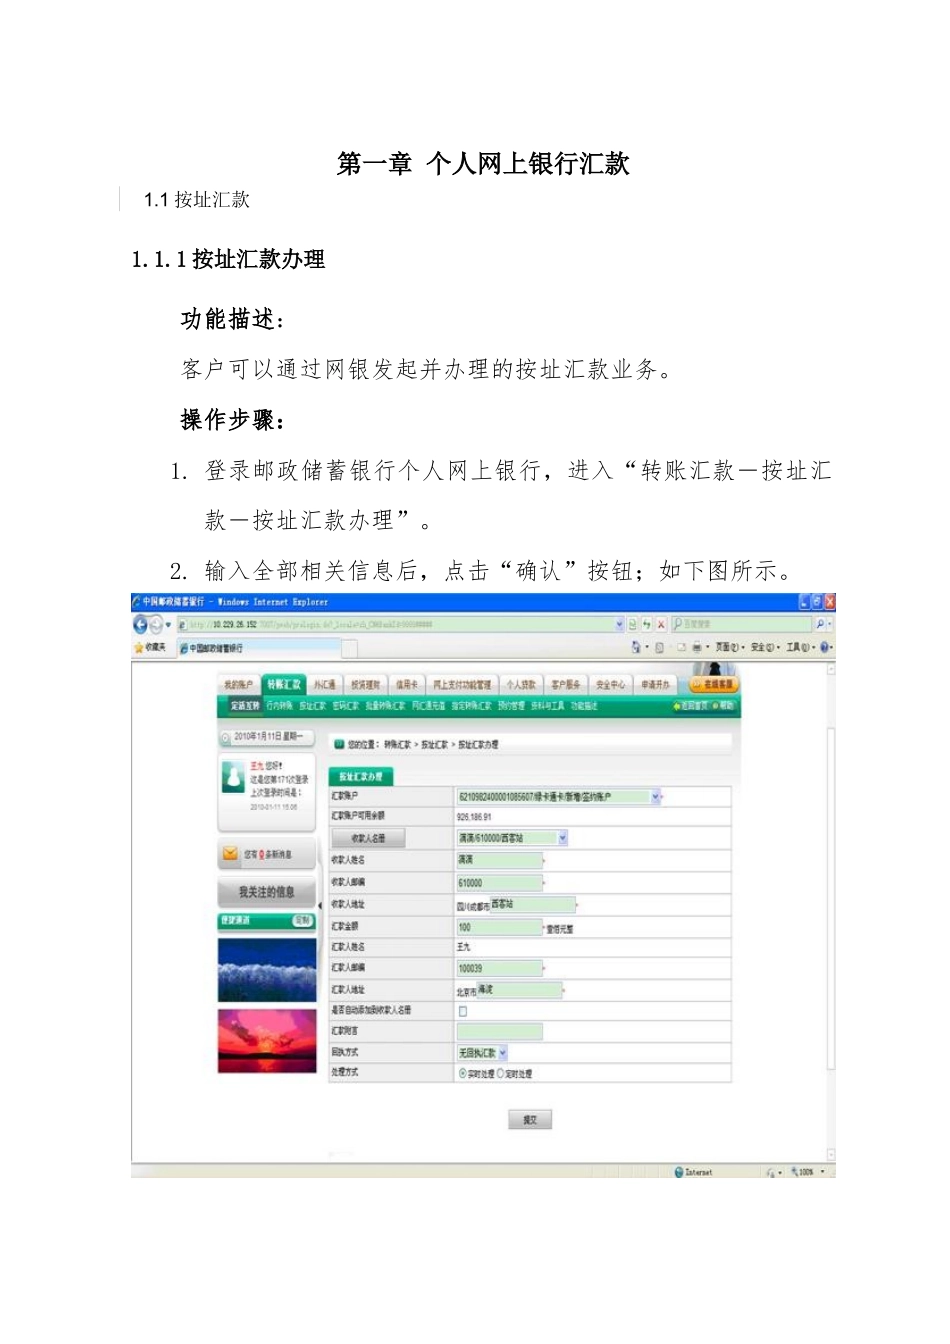This screenshot has height=1344, width=950.
Task: Click the IE address bar URL field
Action: coord(400,624)
